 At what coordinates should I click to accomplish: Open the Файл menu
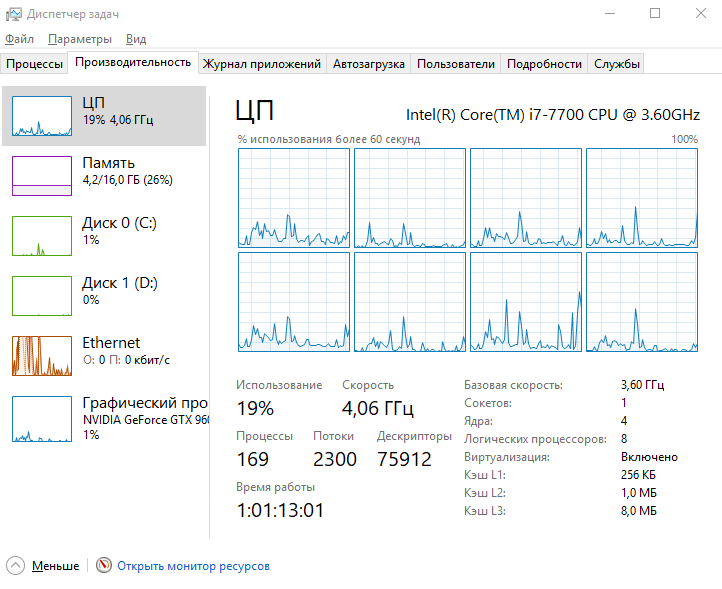coord(19,39)
